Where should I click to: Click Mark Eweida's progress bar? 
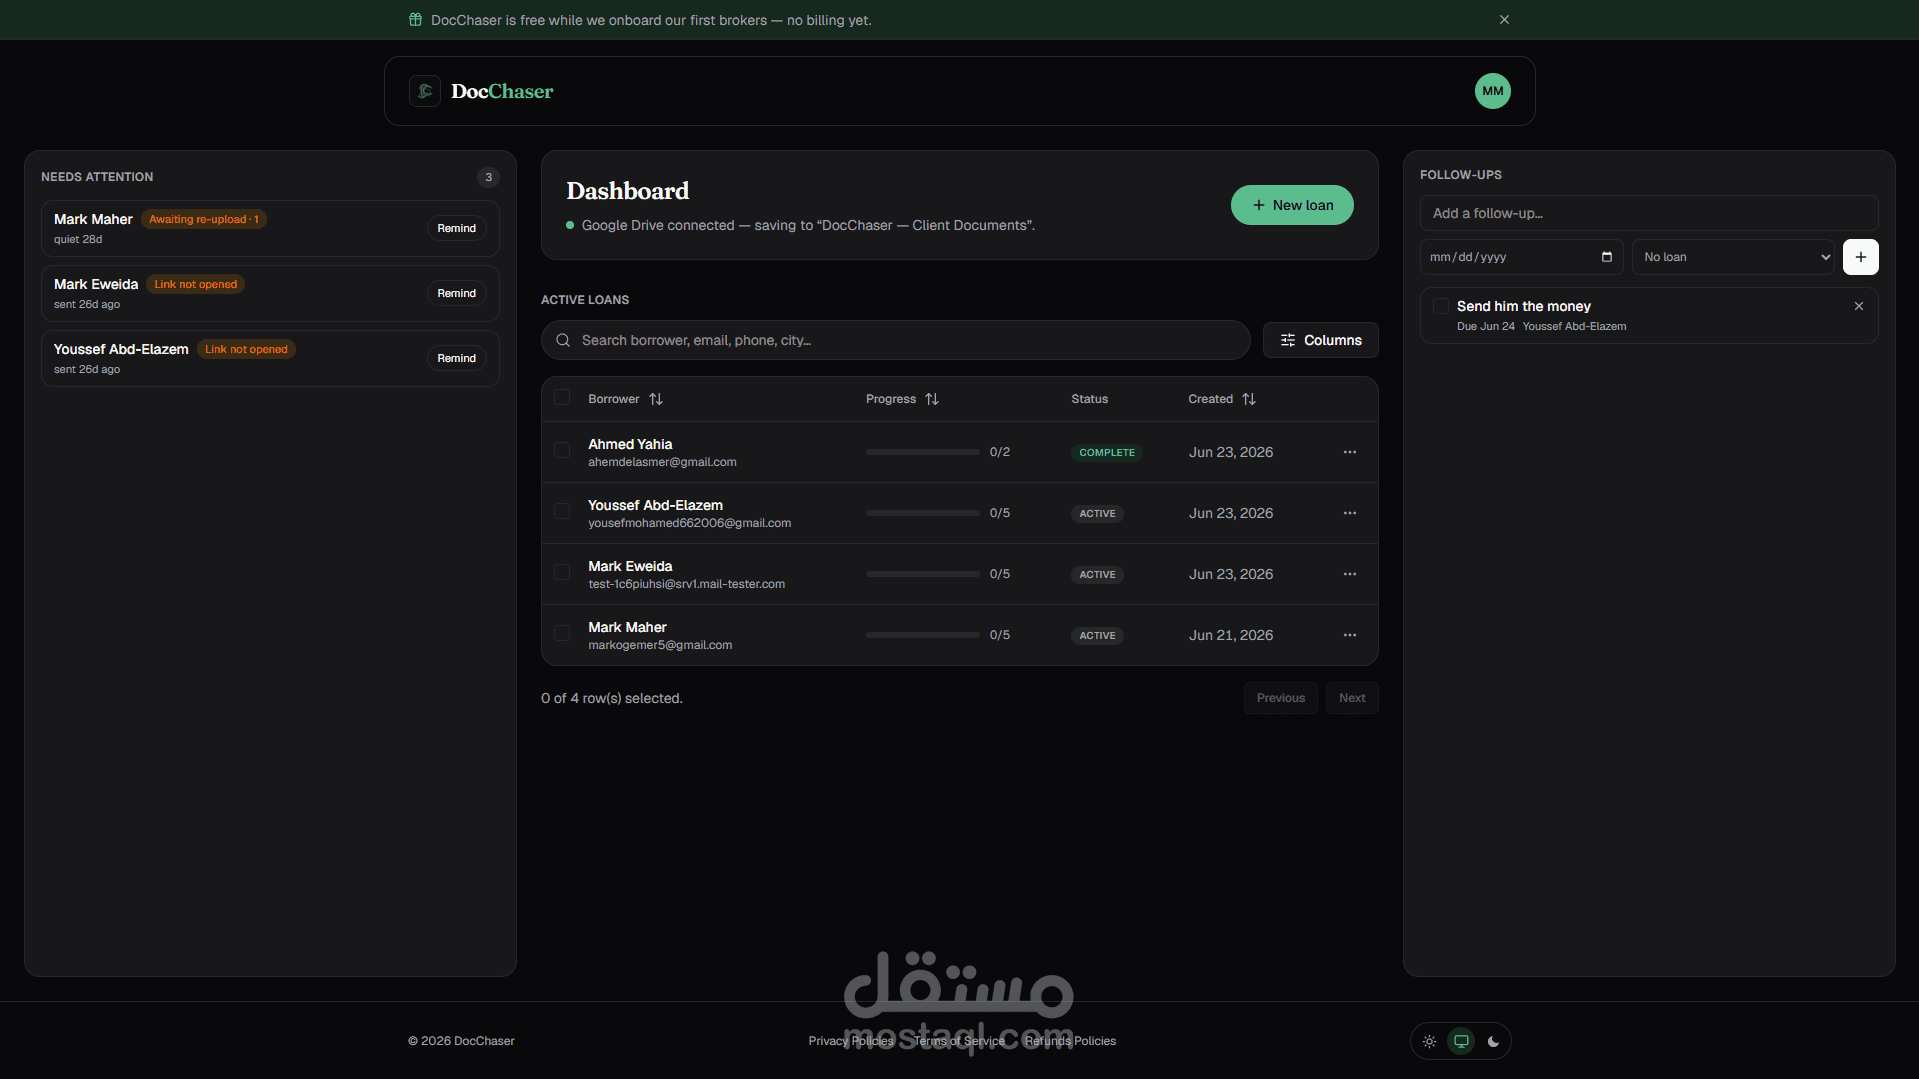(x=923, y=574)
